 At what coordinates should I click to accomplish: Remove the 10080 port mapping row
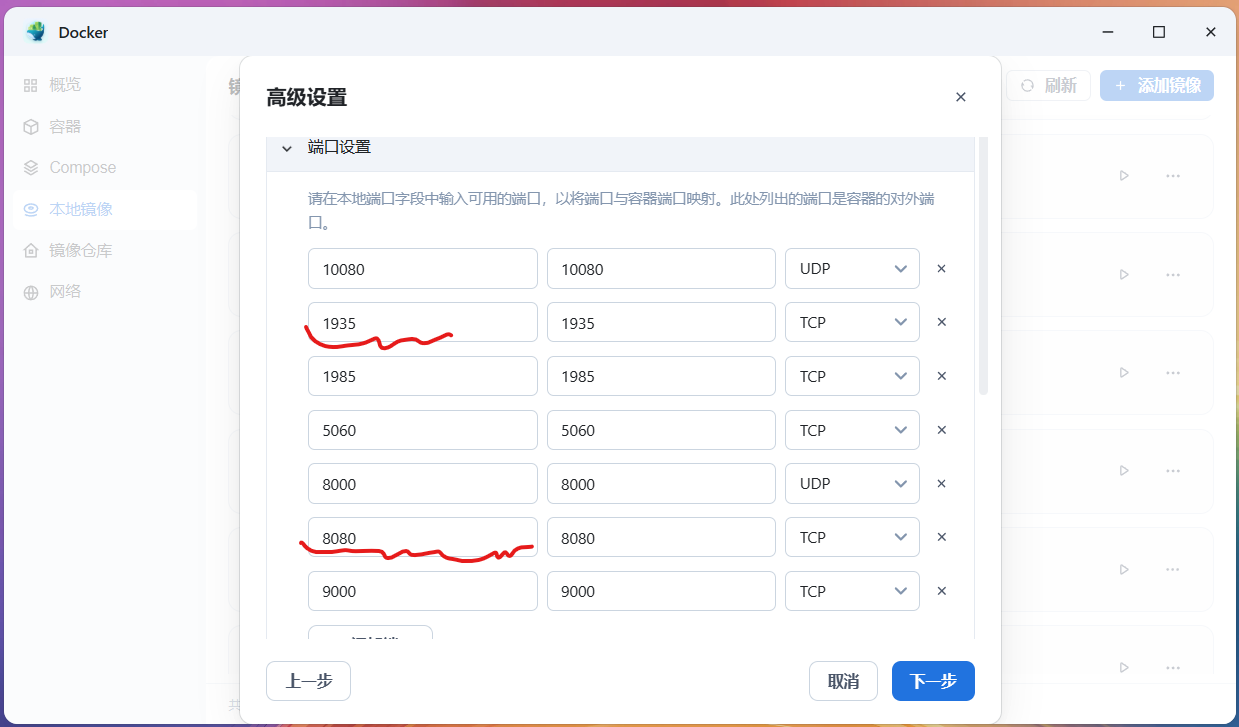[x=941, y=269]
